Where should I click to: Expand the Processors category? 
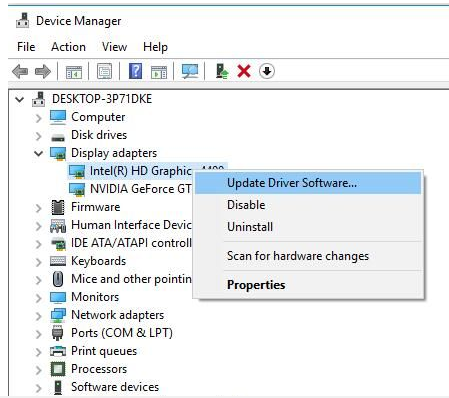pos(39,370)
